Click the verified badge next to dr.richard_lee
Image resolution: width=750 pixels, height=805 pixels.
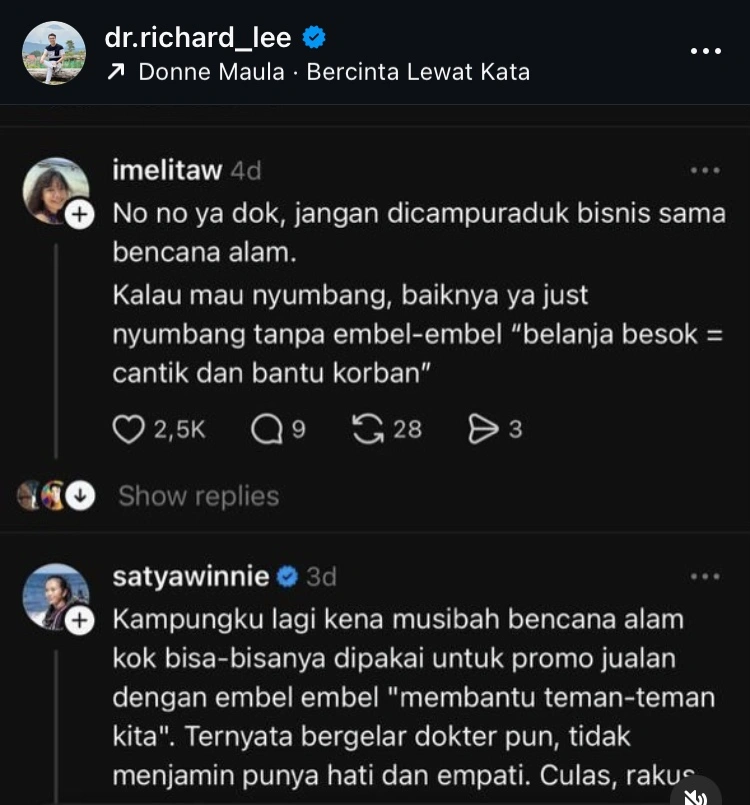[314, 37]
